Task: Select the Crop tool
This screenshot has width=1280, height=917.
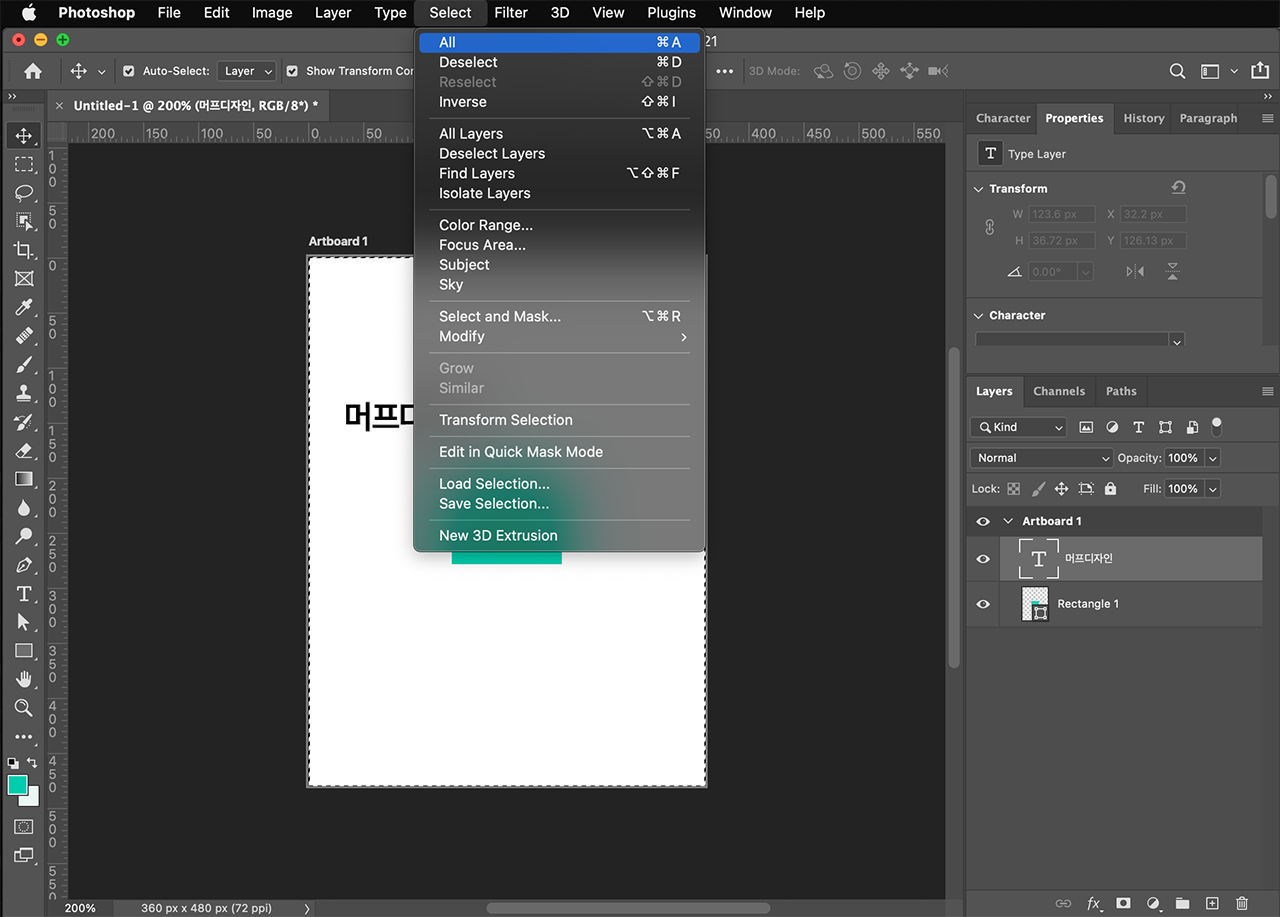Action: click(x=24, y=250)
